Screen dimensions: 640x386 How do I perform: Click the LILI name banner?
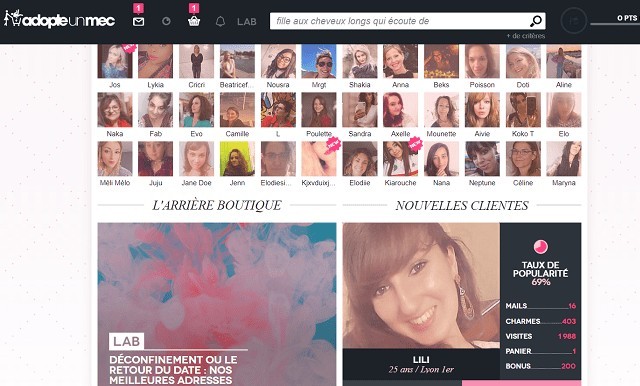click(x=421, y=359)
